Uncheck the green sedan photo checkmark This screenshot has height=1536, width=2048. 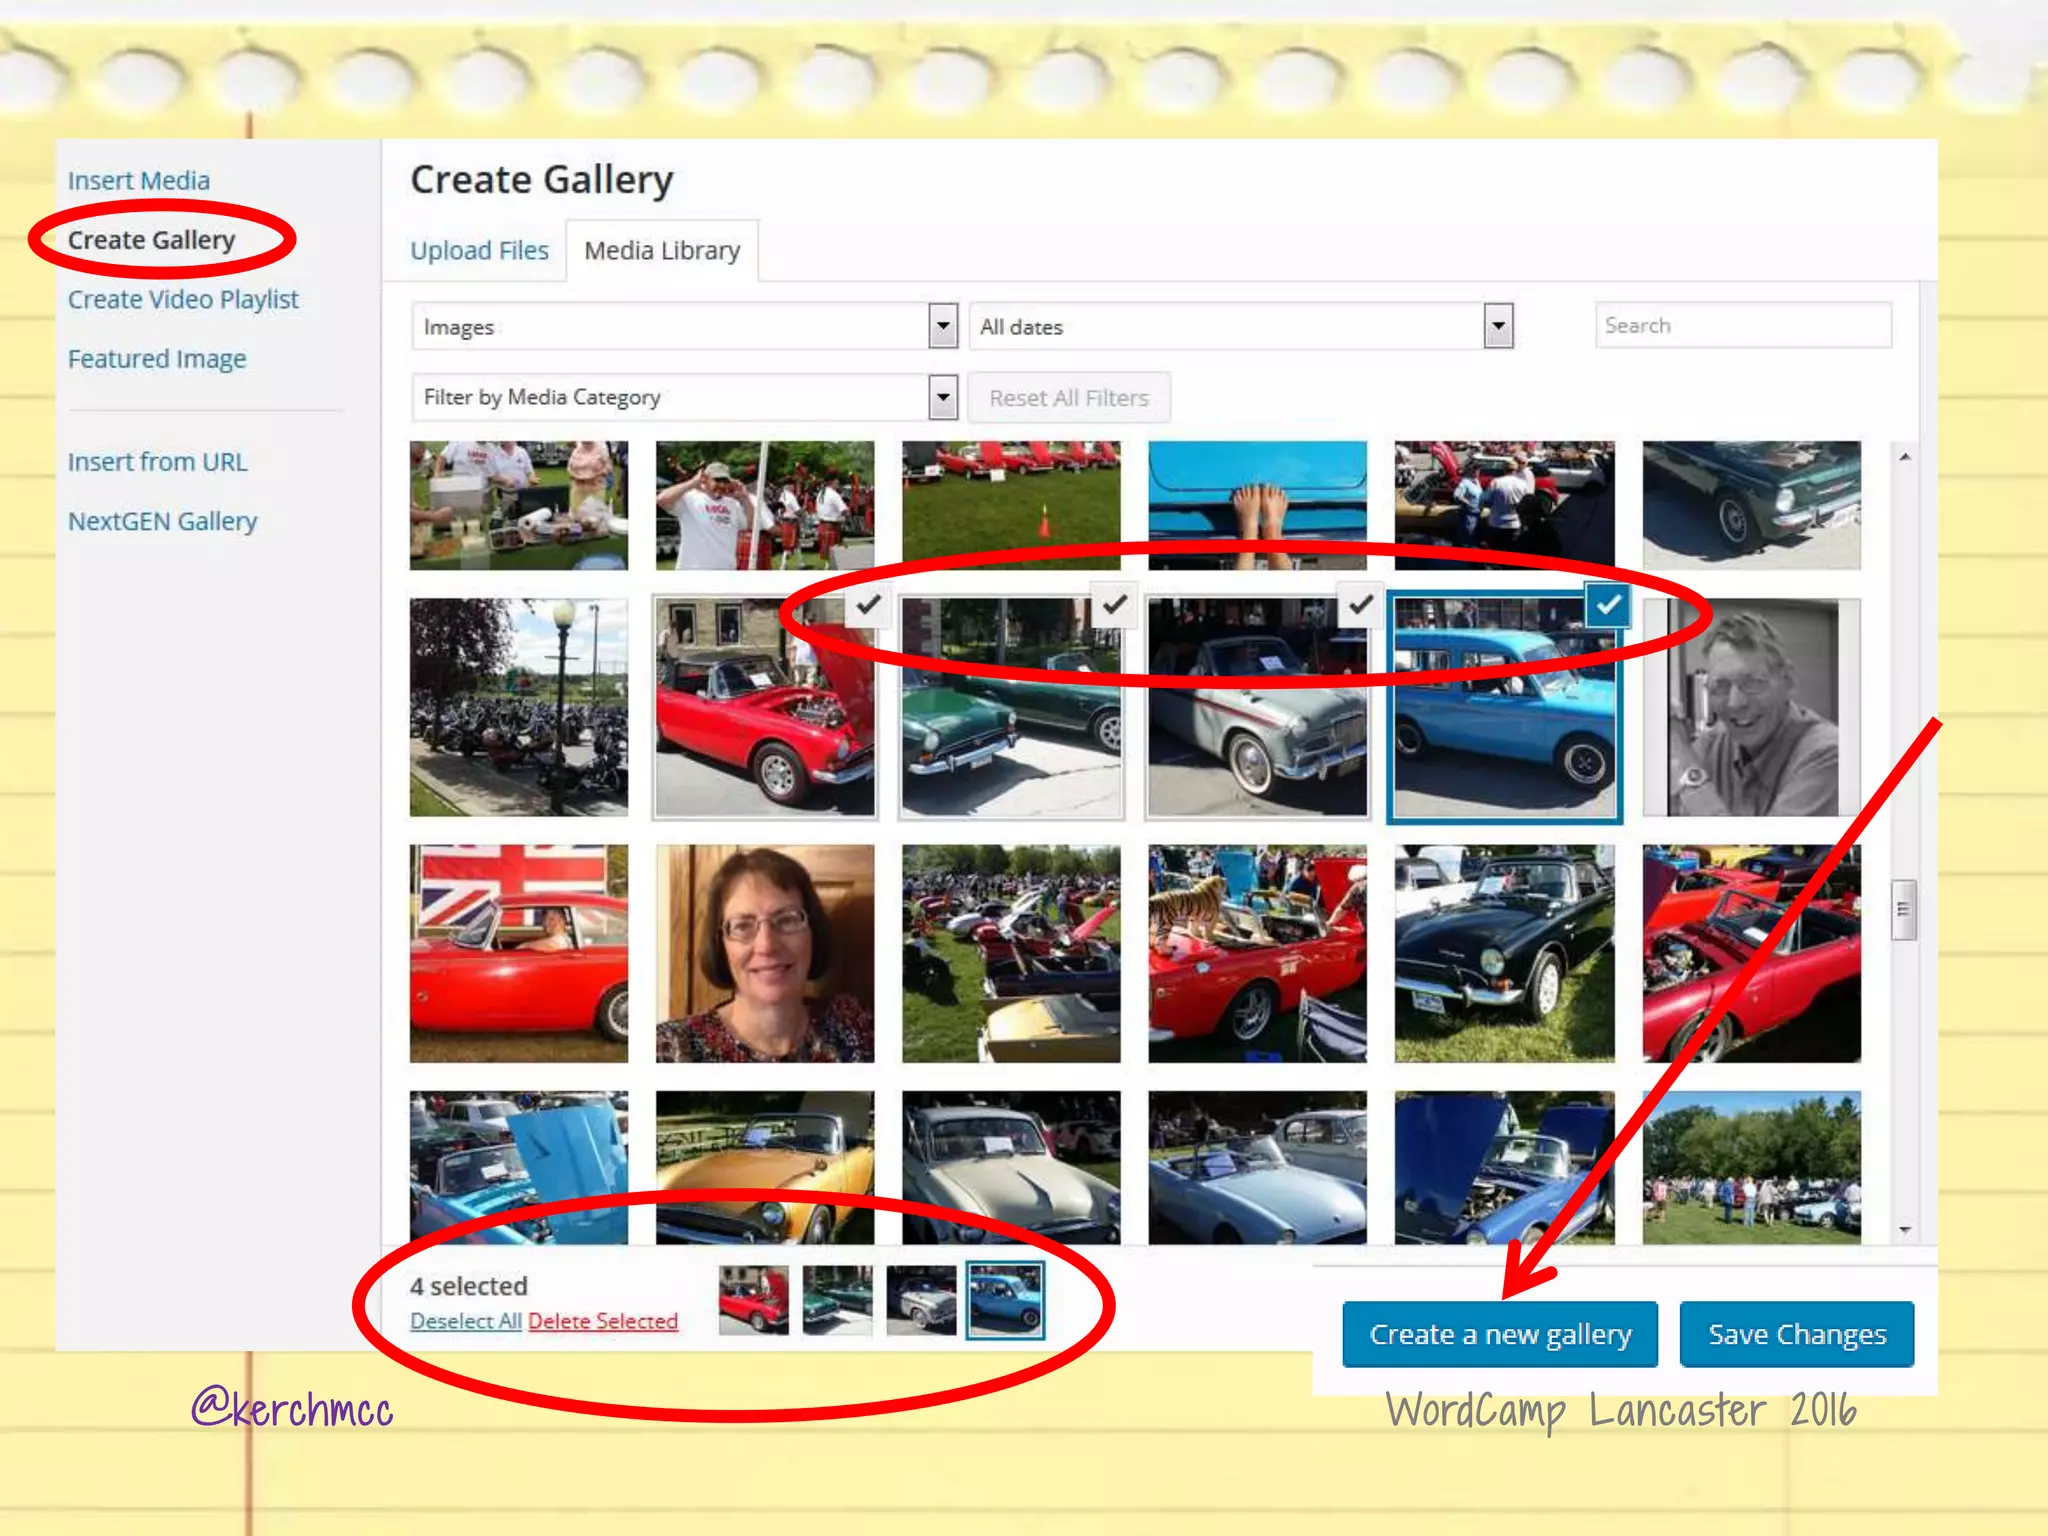(x=1114, y=605)
